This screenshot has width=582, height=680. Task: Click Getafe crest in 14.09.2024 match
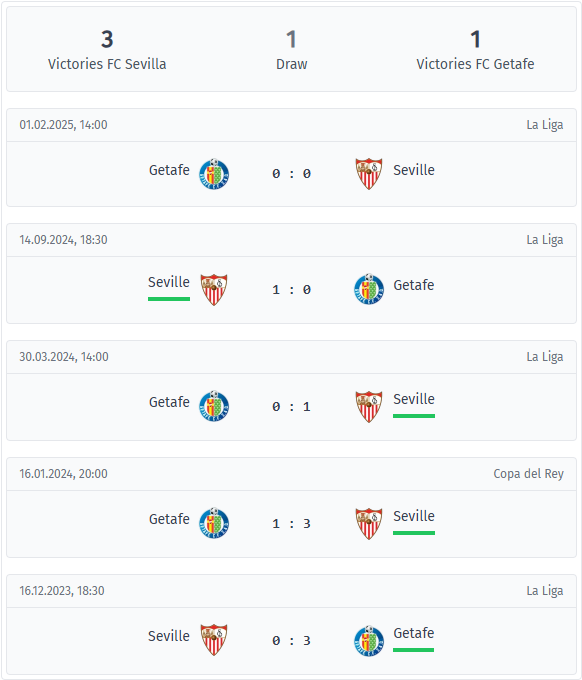(x=369, y=289)
